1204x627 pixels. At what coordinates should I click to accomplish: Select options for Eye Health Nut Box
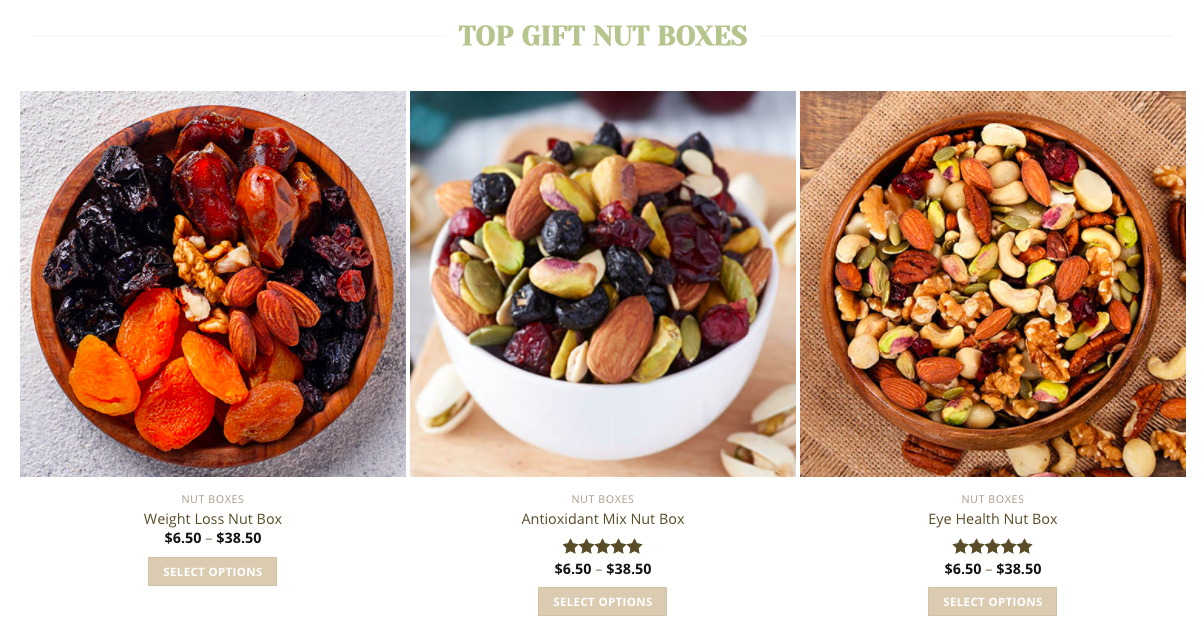(x=993, y=602)
